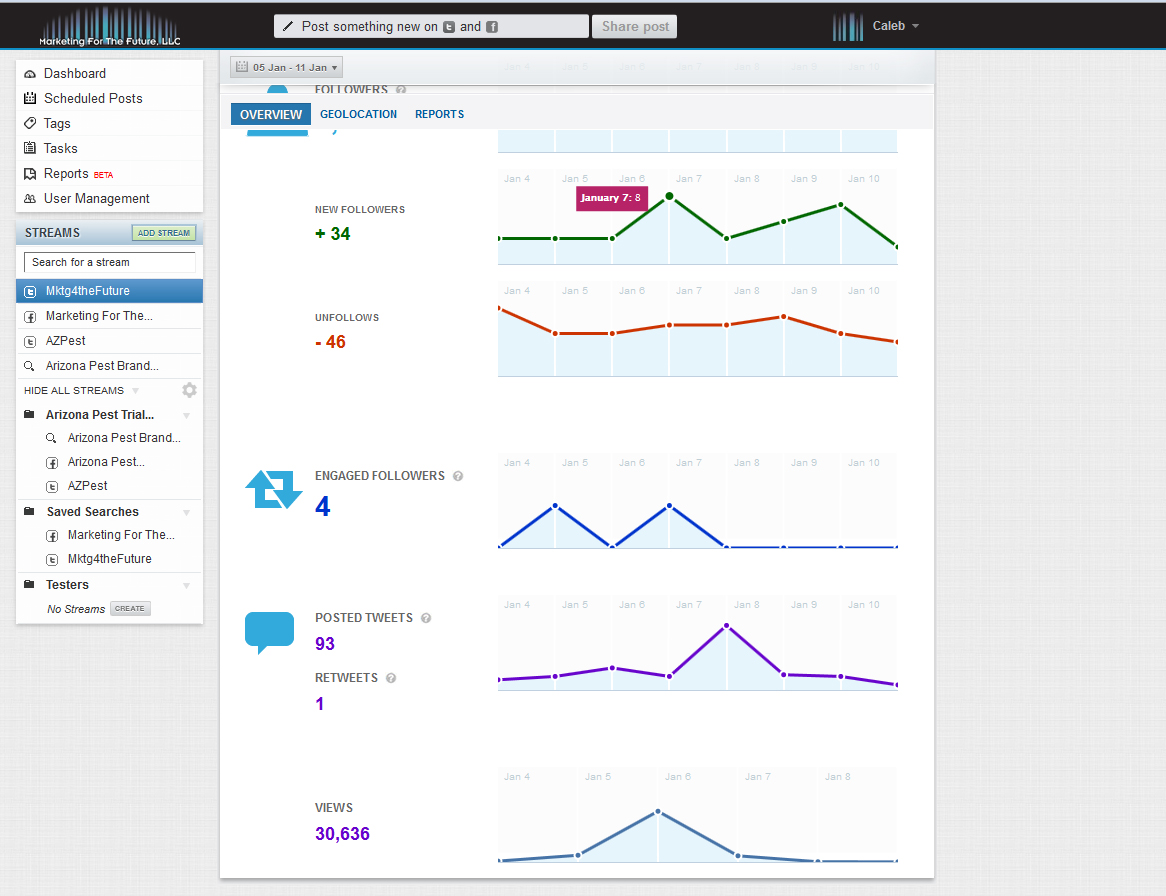Click the Posted Tweets help icon
The width and height of the screenshot is (1166, 896).
click(x=426, y=618)
